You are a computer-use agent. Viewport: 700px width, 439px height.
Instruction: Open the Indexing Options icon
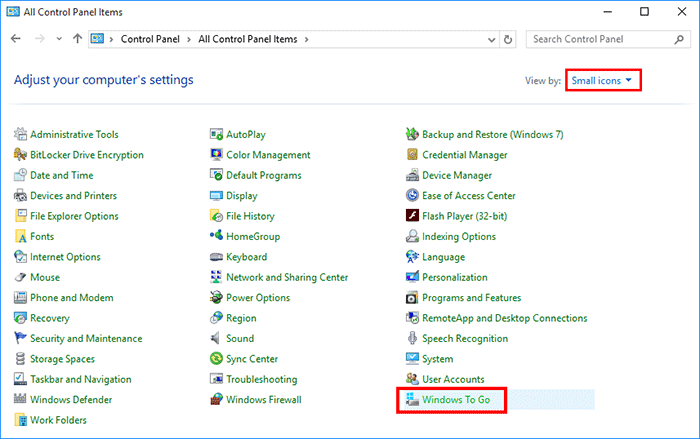412,236
